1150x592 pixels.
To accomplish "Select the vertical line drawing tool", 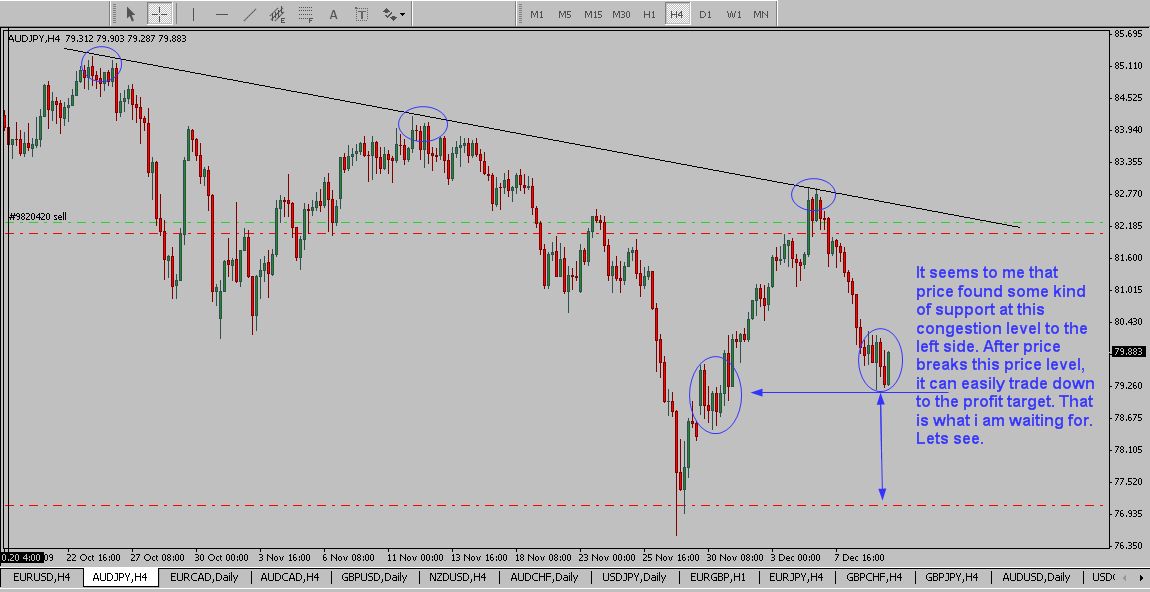I will pos(194,14).
